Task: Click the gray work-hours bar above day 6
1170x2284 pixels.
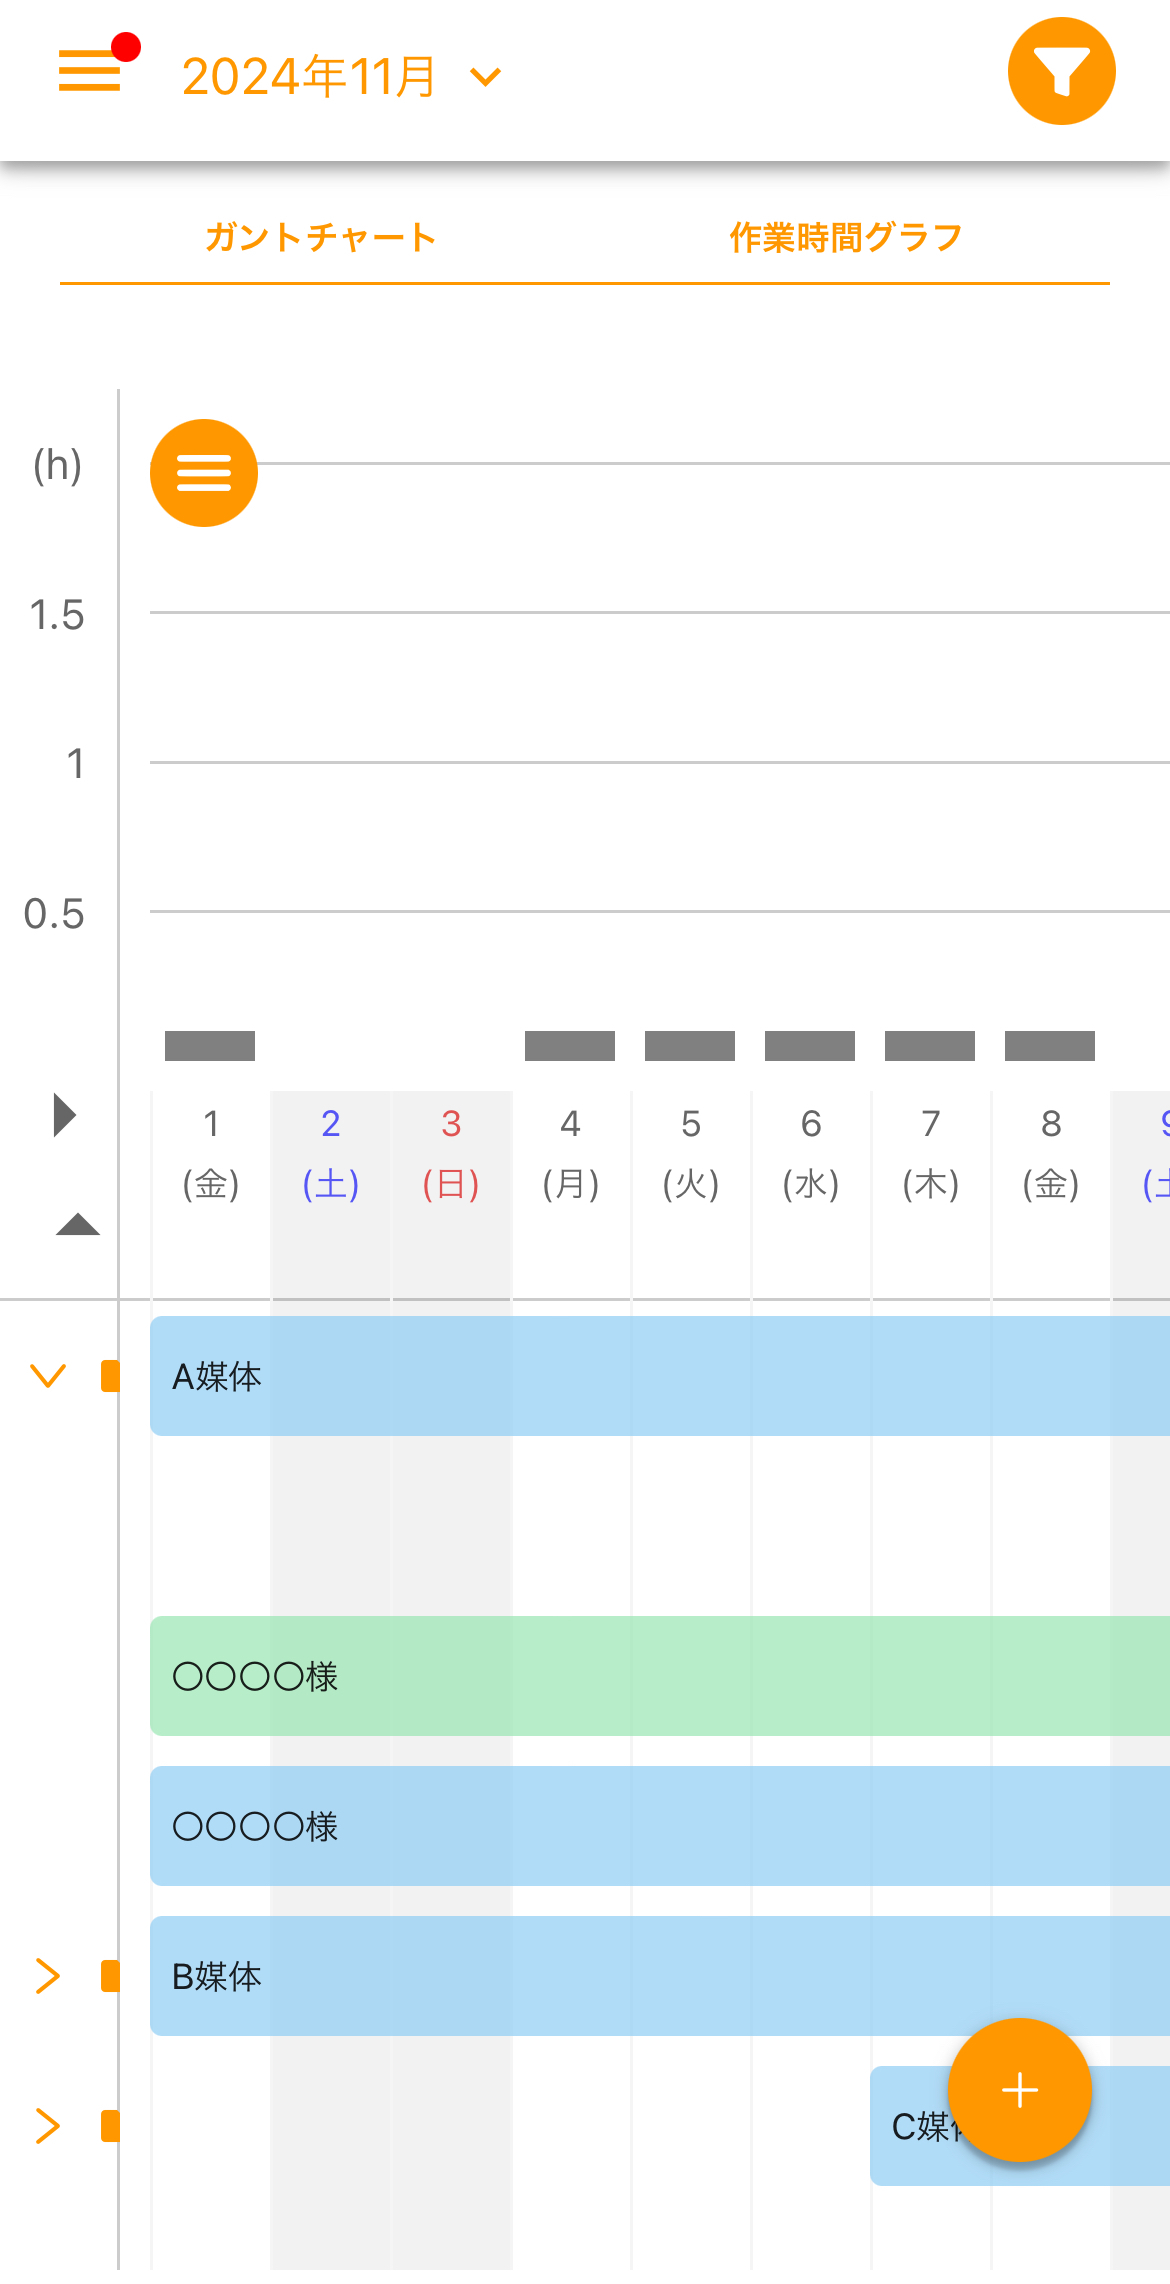Action: coord(810,1046)
